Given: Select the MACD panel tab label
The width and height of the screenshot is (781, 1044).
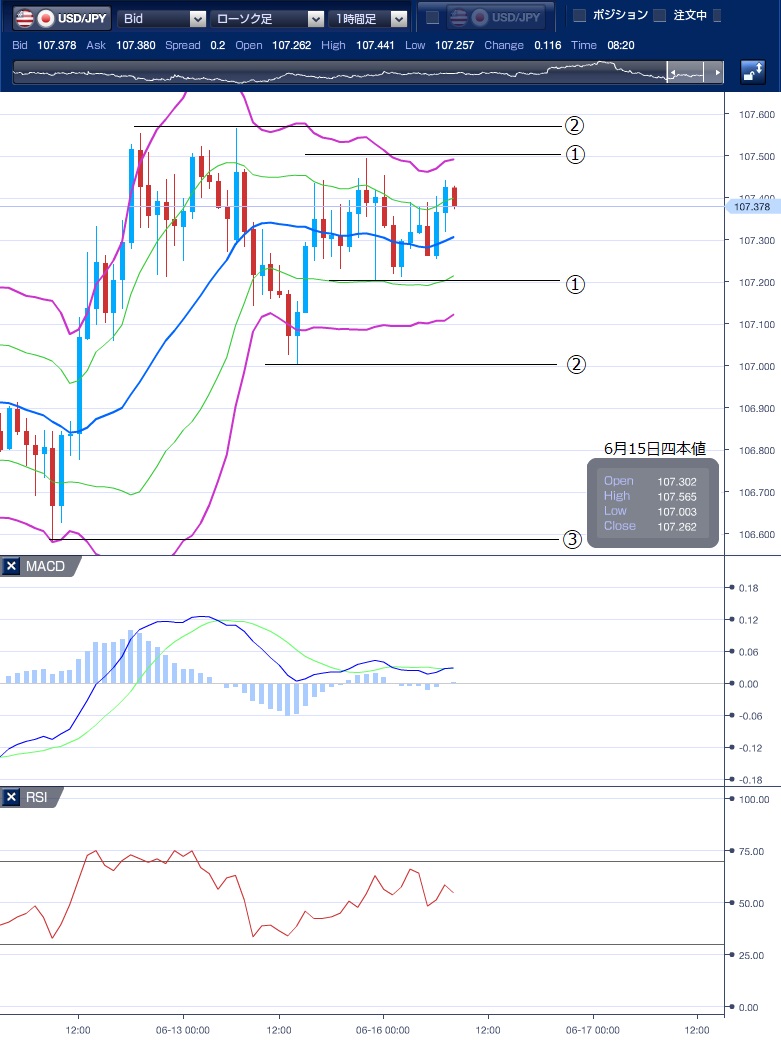Looking at the screenshot, I should pyautogui.click(x=45, y=567).
